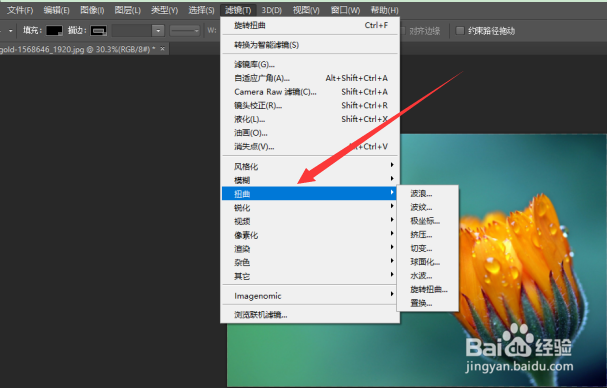Open 液化(L)... liquify filter
The height and width of the screenshot is (388, 607).
(x=310, y=119)
